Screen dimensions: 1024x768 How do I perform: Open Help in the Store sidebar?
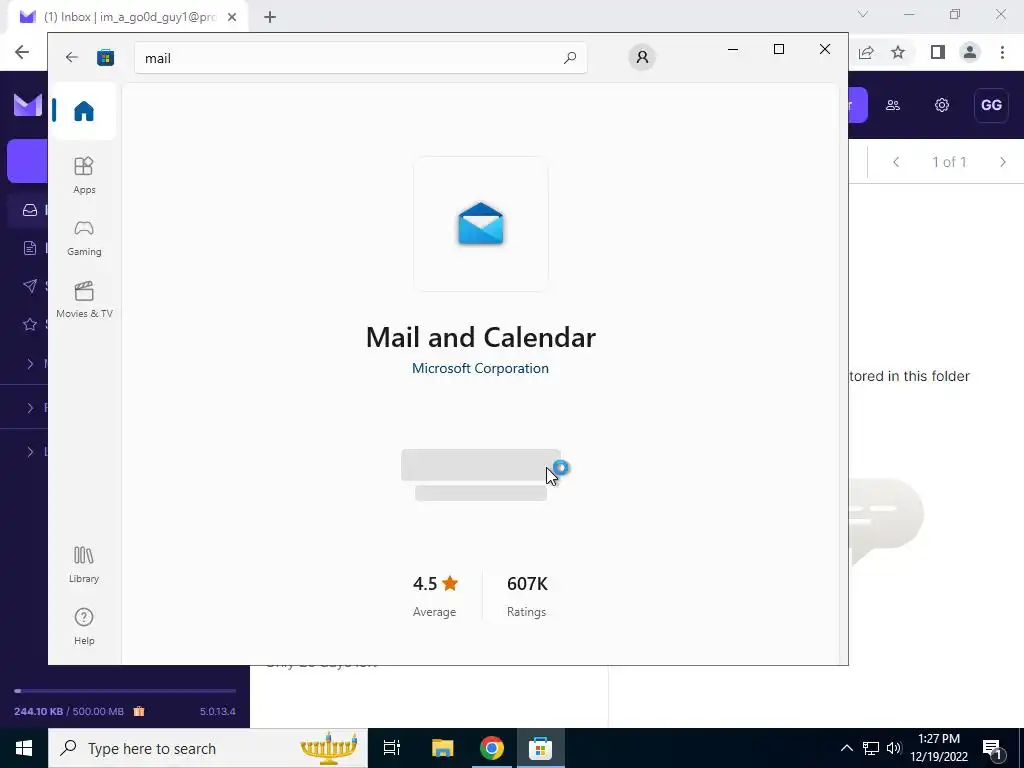[x=84, y=626]
